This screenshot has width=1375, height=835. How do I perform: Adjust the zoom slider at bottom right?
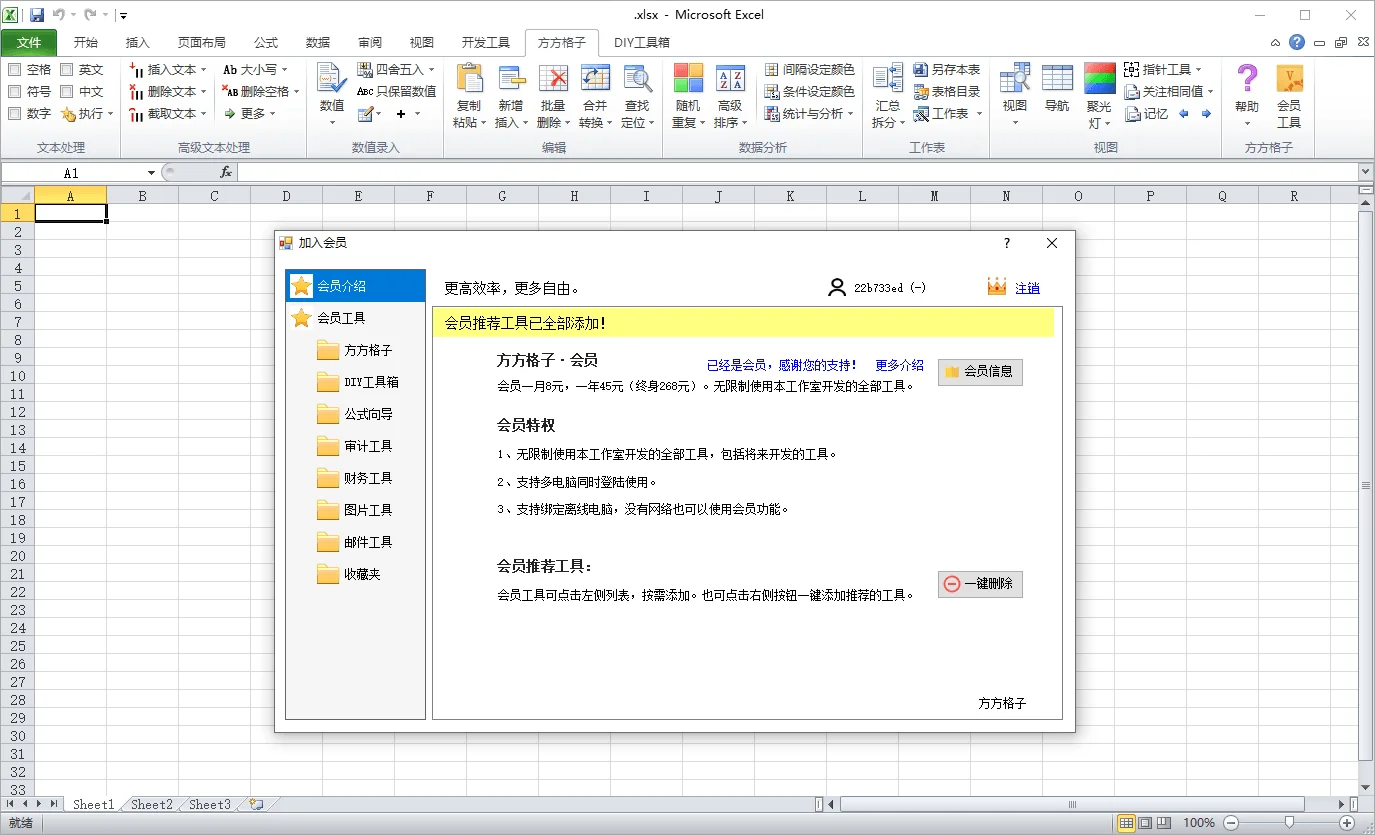click(x=1290, y=822)
